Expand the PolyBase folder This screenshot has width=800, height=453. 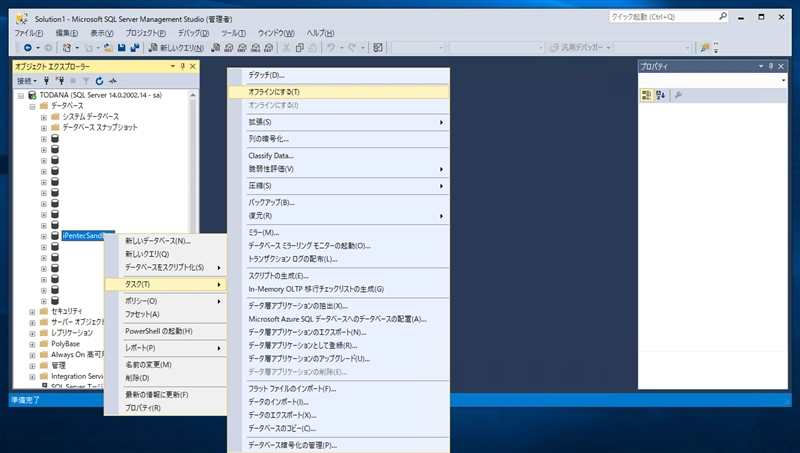[32, 344]
